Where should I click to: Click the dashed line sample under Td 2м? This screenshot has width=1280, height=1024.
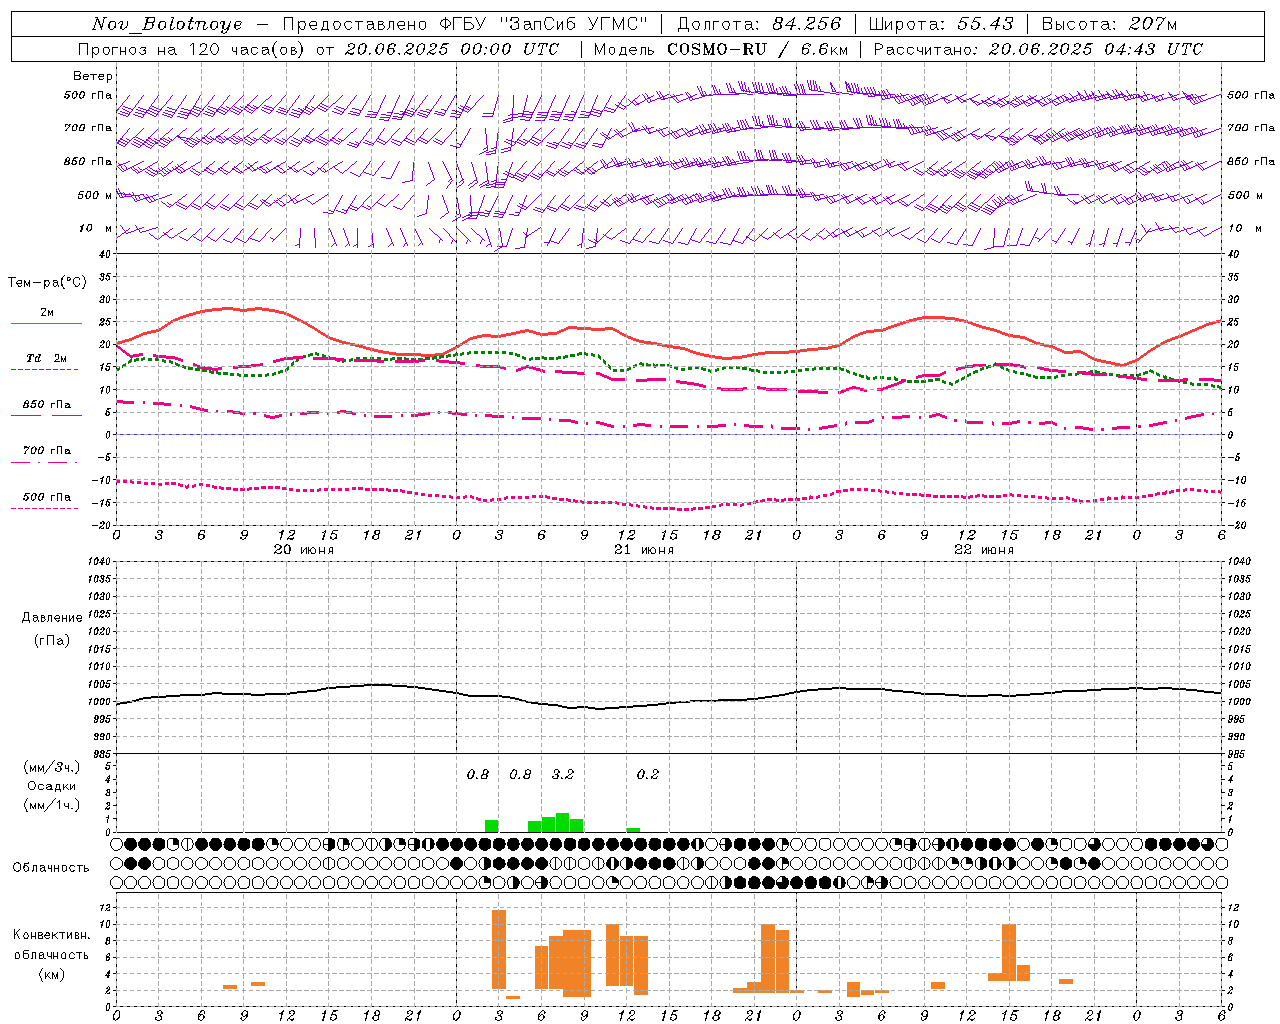45,369
